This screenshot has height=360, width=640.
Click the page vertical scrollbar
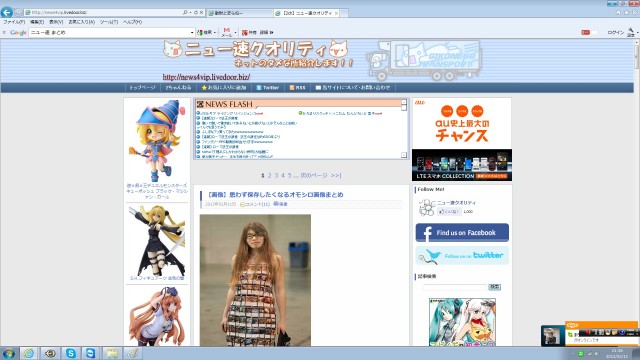tap(637, 192)
